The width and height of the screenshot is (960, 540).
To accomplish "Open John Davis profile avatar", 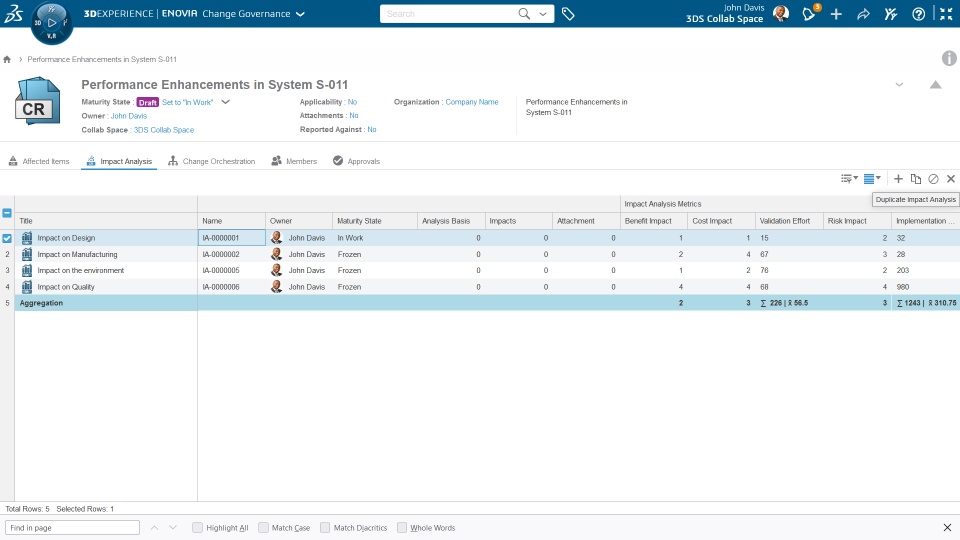I will click(781, 13).
